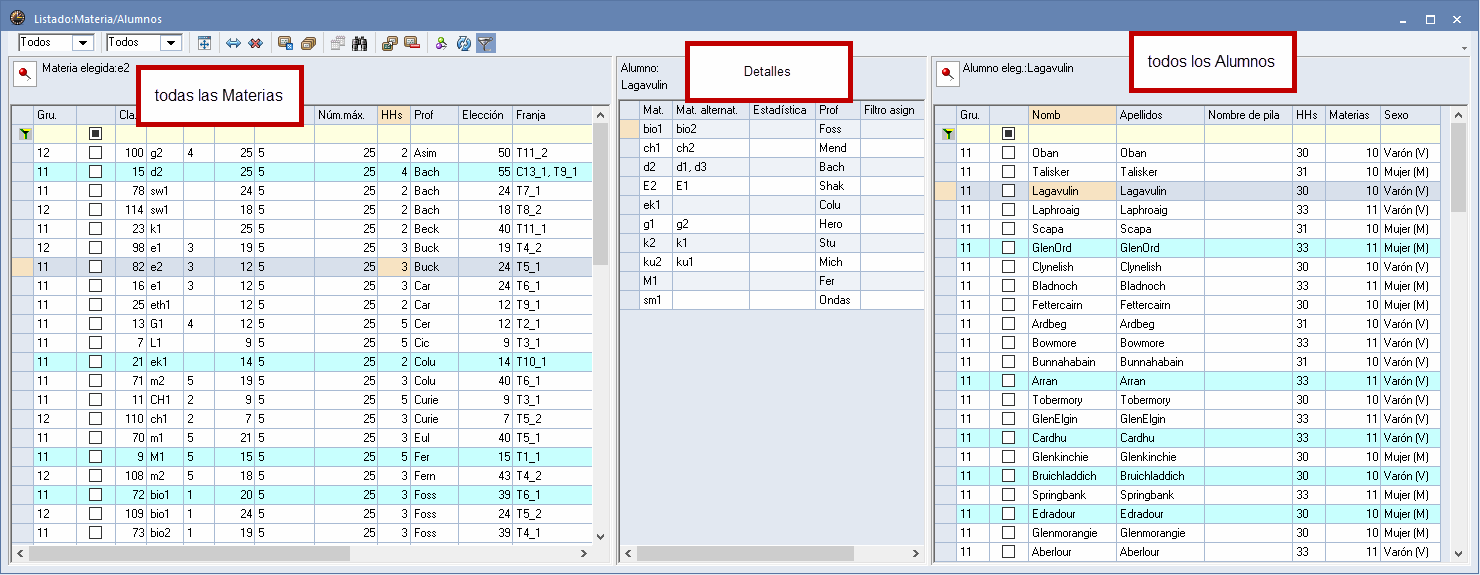Toggle the highlighted funnel filter toolbar icon
This screenshot has height=575, width=1480.
[485, 43]
